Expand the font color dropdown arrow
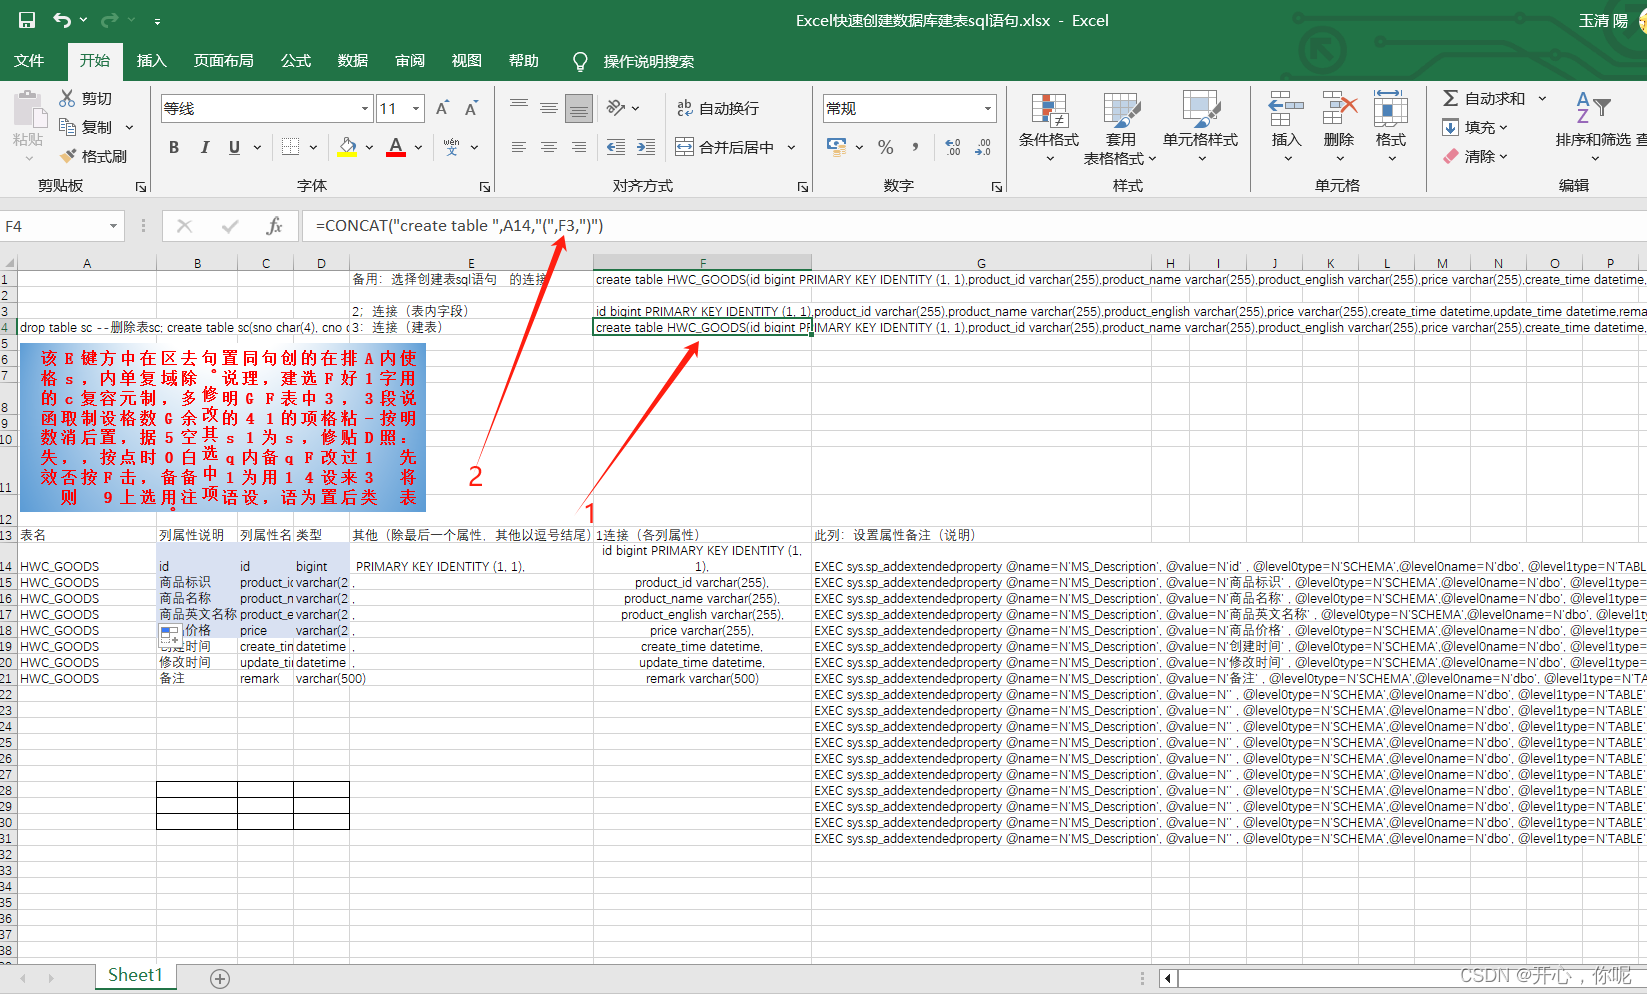The image size is (1647, 994). pos(418,147)
